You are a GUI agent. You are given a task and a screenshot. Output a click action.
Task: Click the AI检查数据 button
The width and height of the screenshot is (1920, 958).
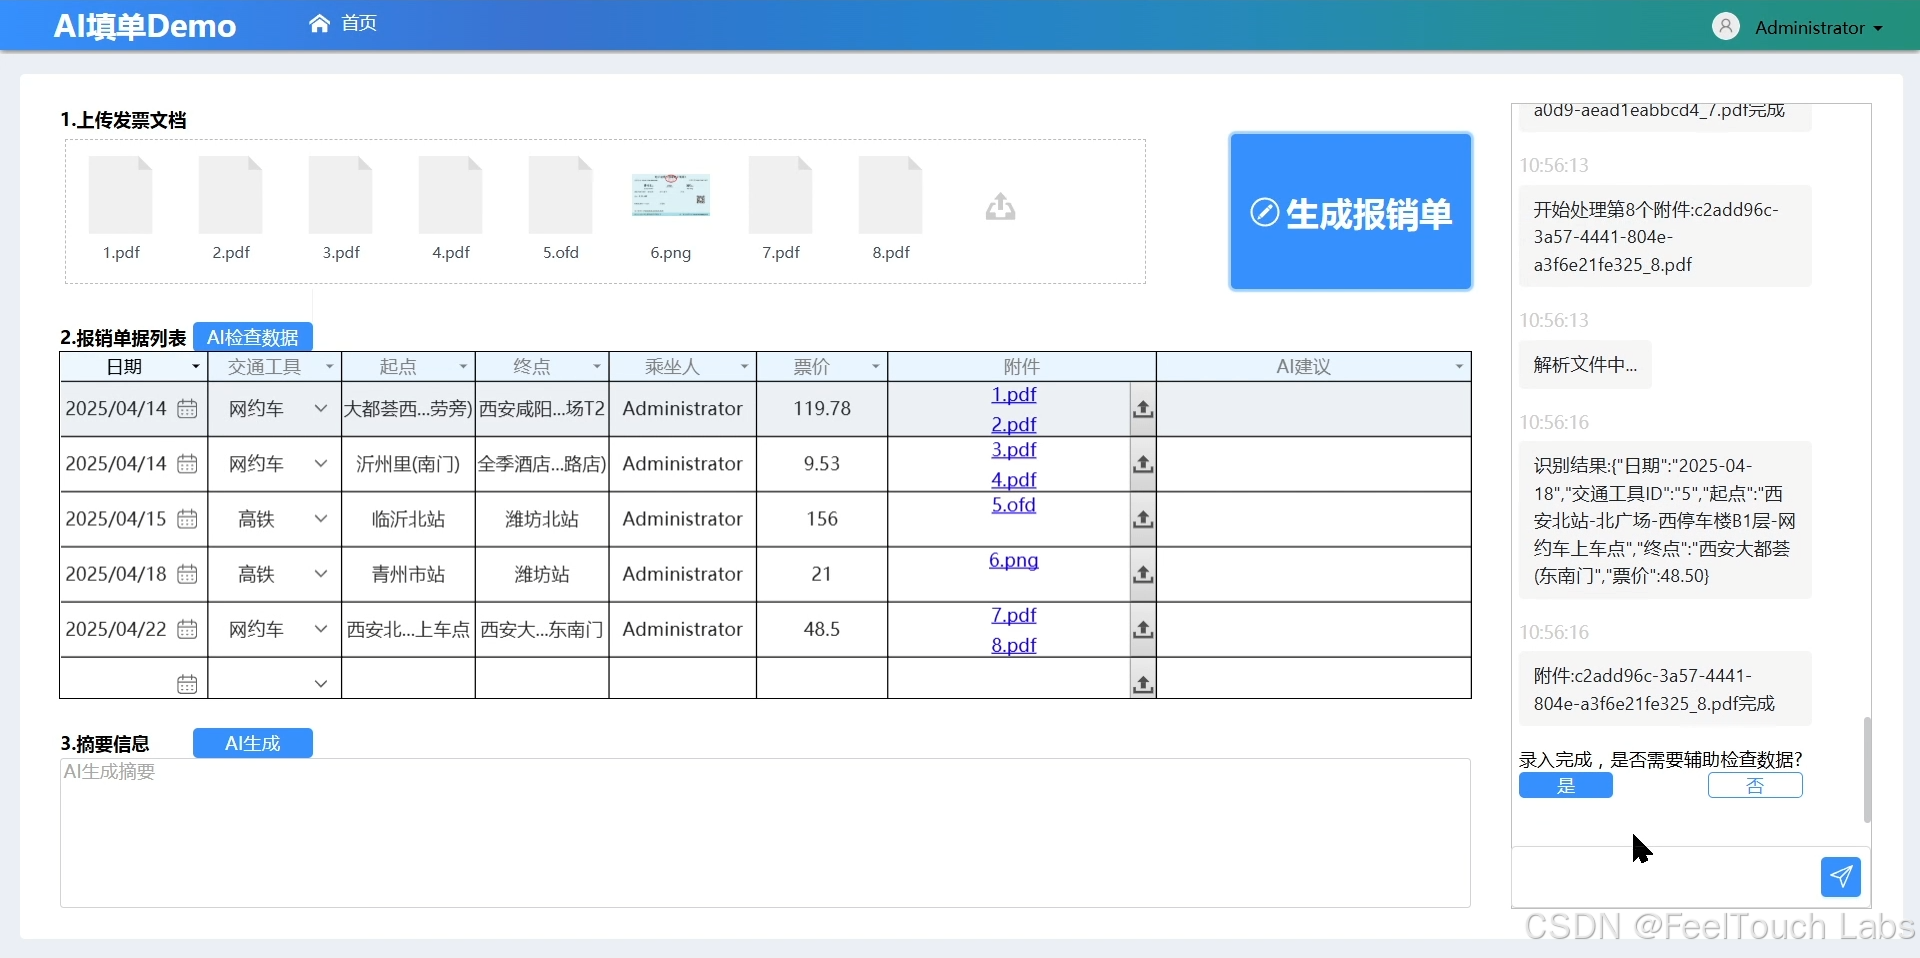pyautogui.click(x=253, y=338)
